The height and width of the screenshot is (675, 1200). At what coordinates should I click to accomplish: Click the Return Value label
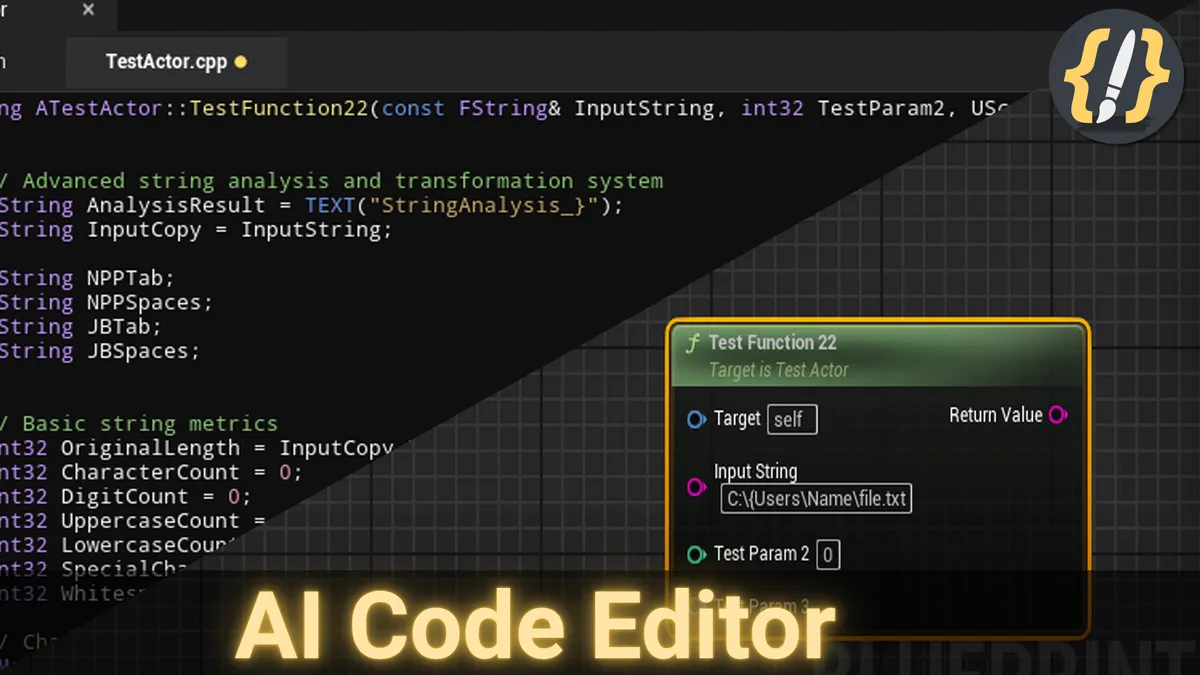pos(996,415)
